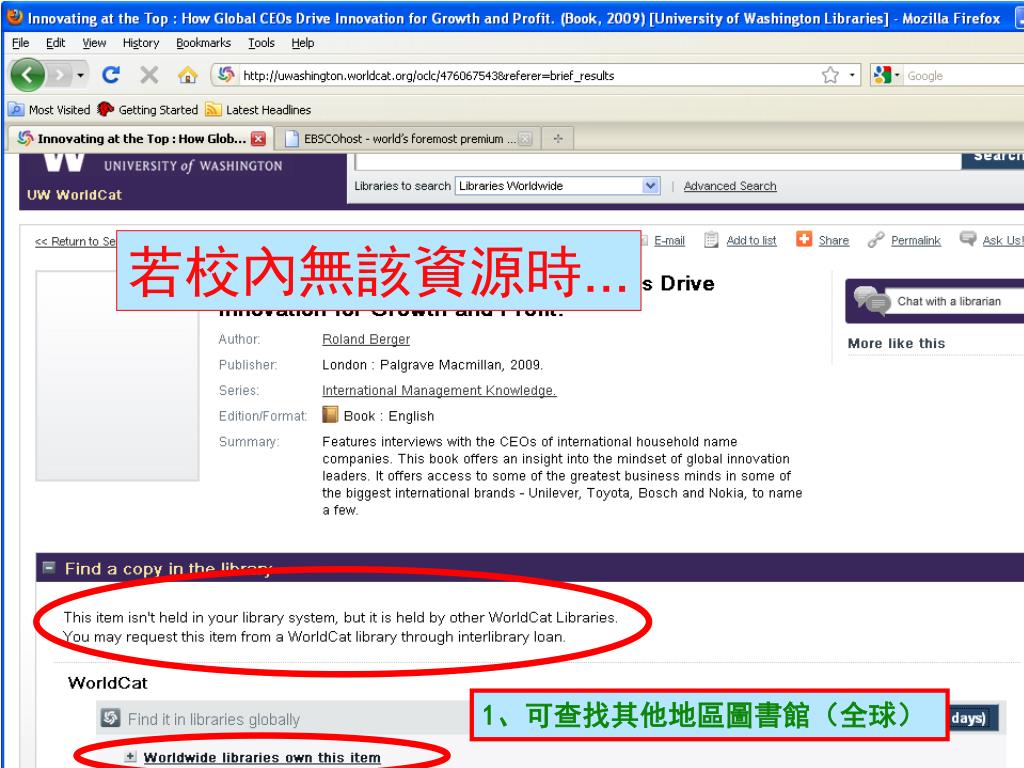Image resolution: width=1024 pixels, height=768 pixels.
Task: Open the Edit menu
Action: click(x=56, y=43)
